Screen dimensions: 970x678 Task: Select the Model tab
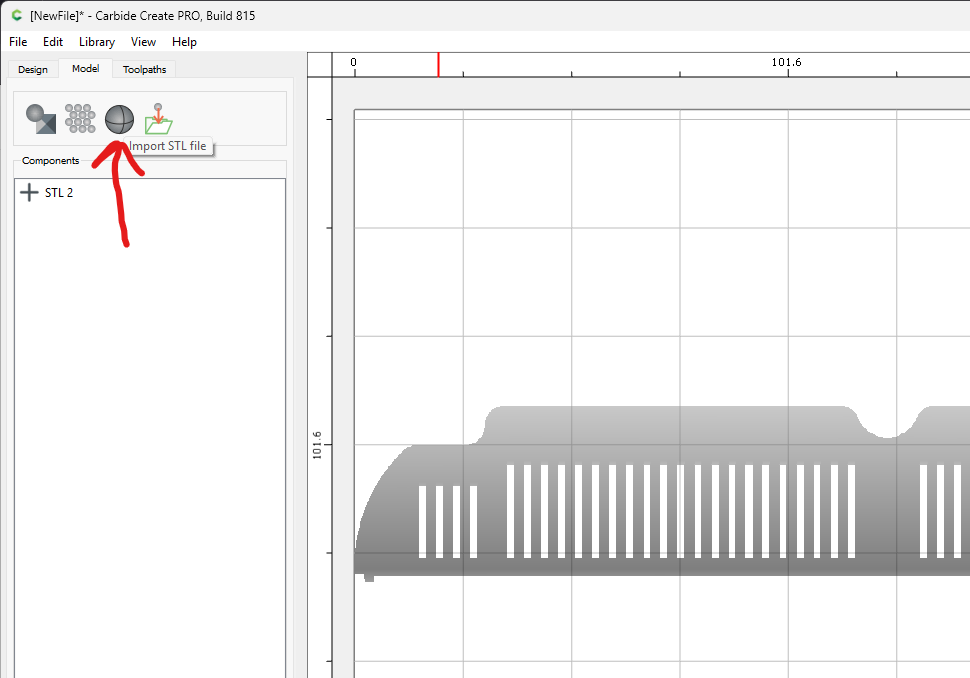[x=85, y=69]
